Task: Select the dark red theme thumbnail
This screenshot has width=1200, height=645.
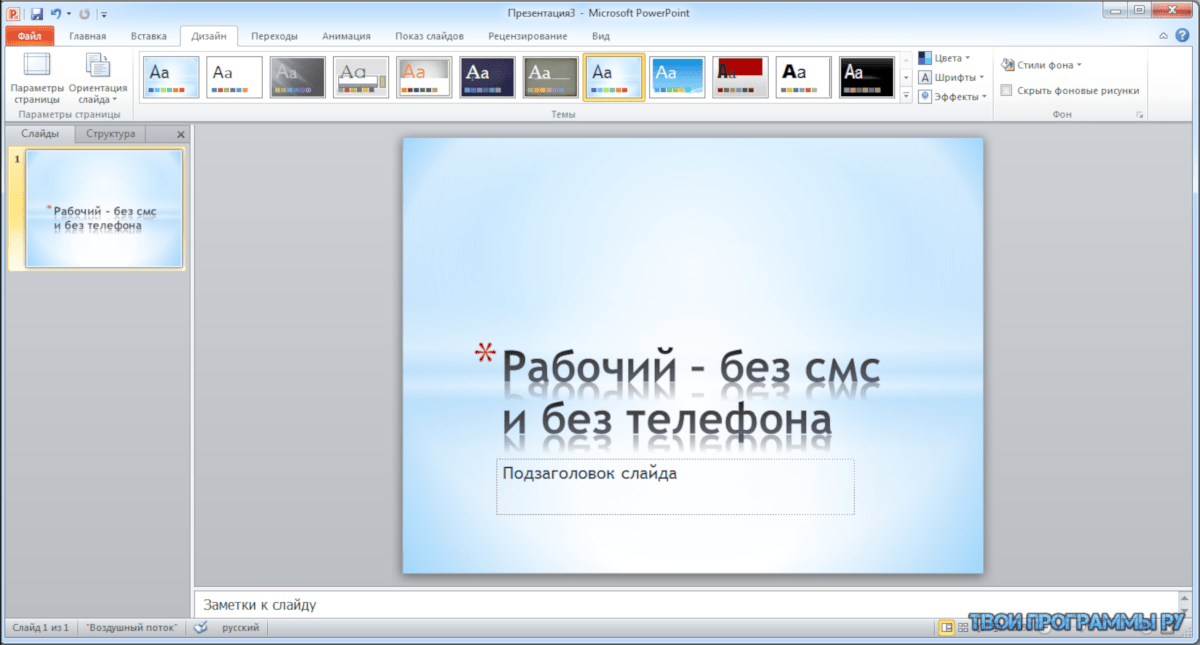Action: [x=740, y=77]
